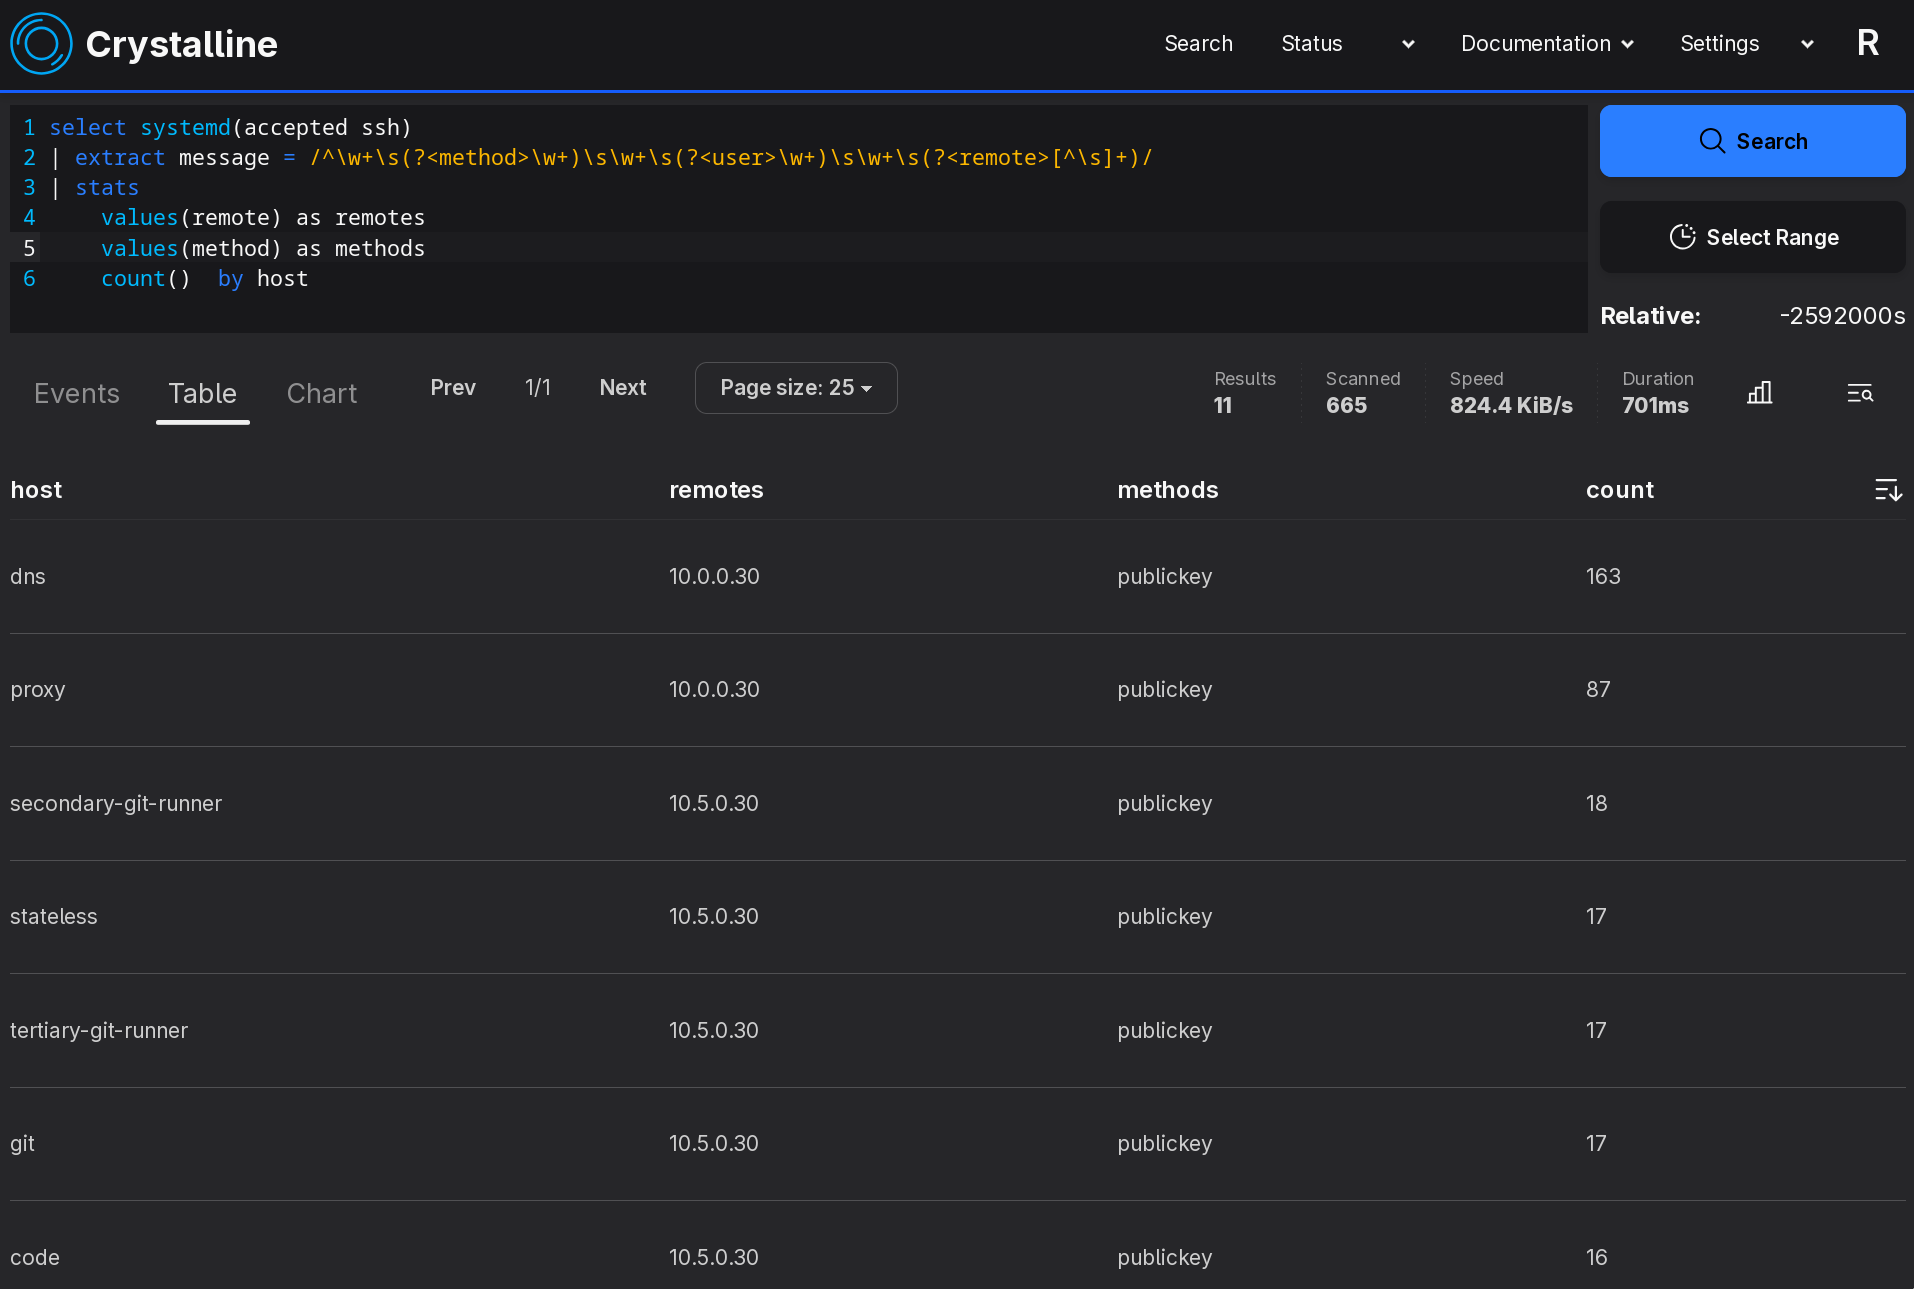The height and width of the screenshot is (1289, 1914).
Task: Click the count column header
Action: pyautogui.click(x=1619, y=490)
